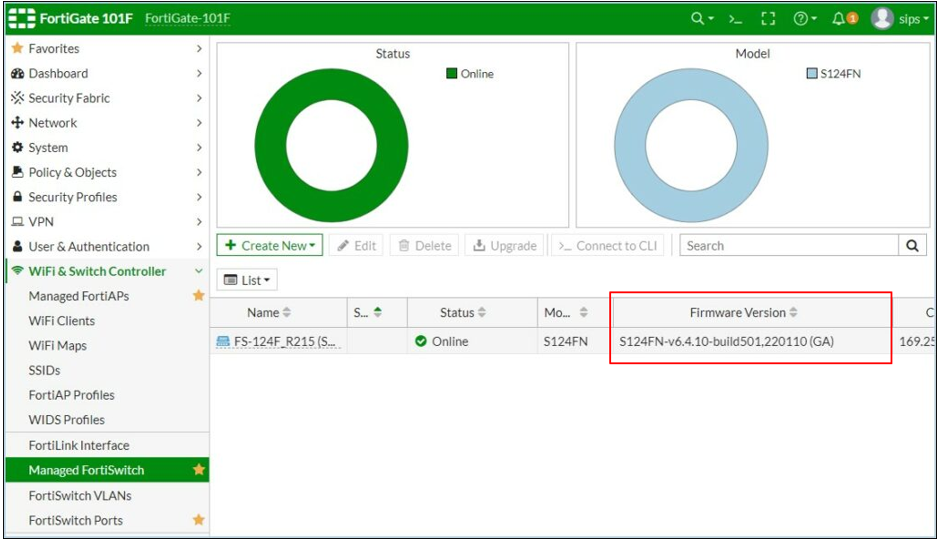
Task: Click the Dashboard gauge icon
Action: (17, 73)
